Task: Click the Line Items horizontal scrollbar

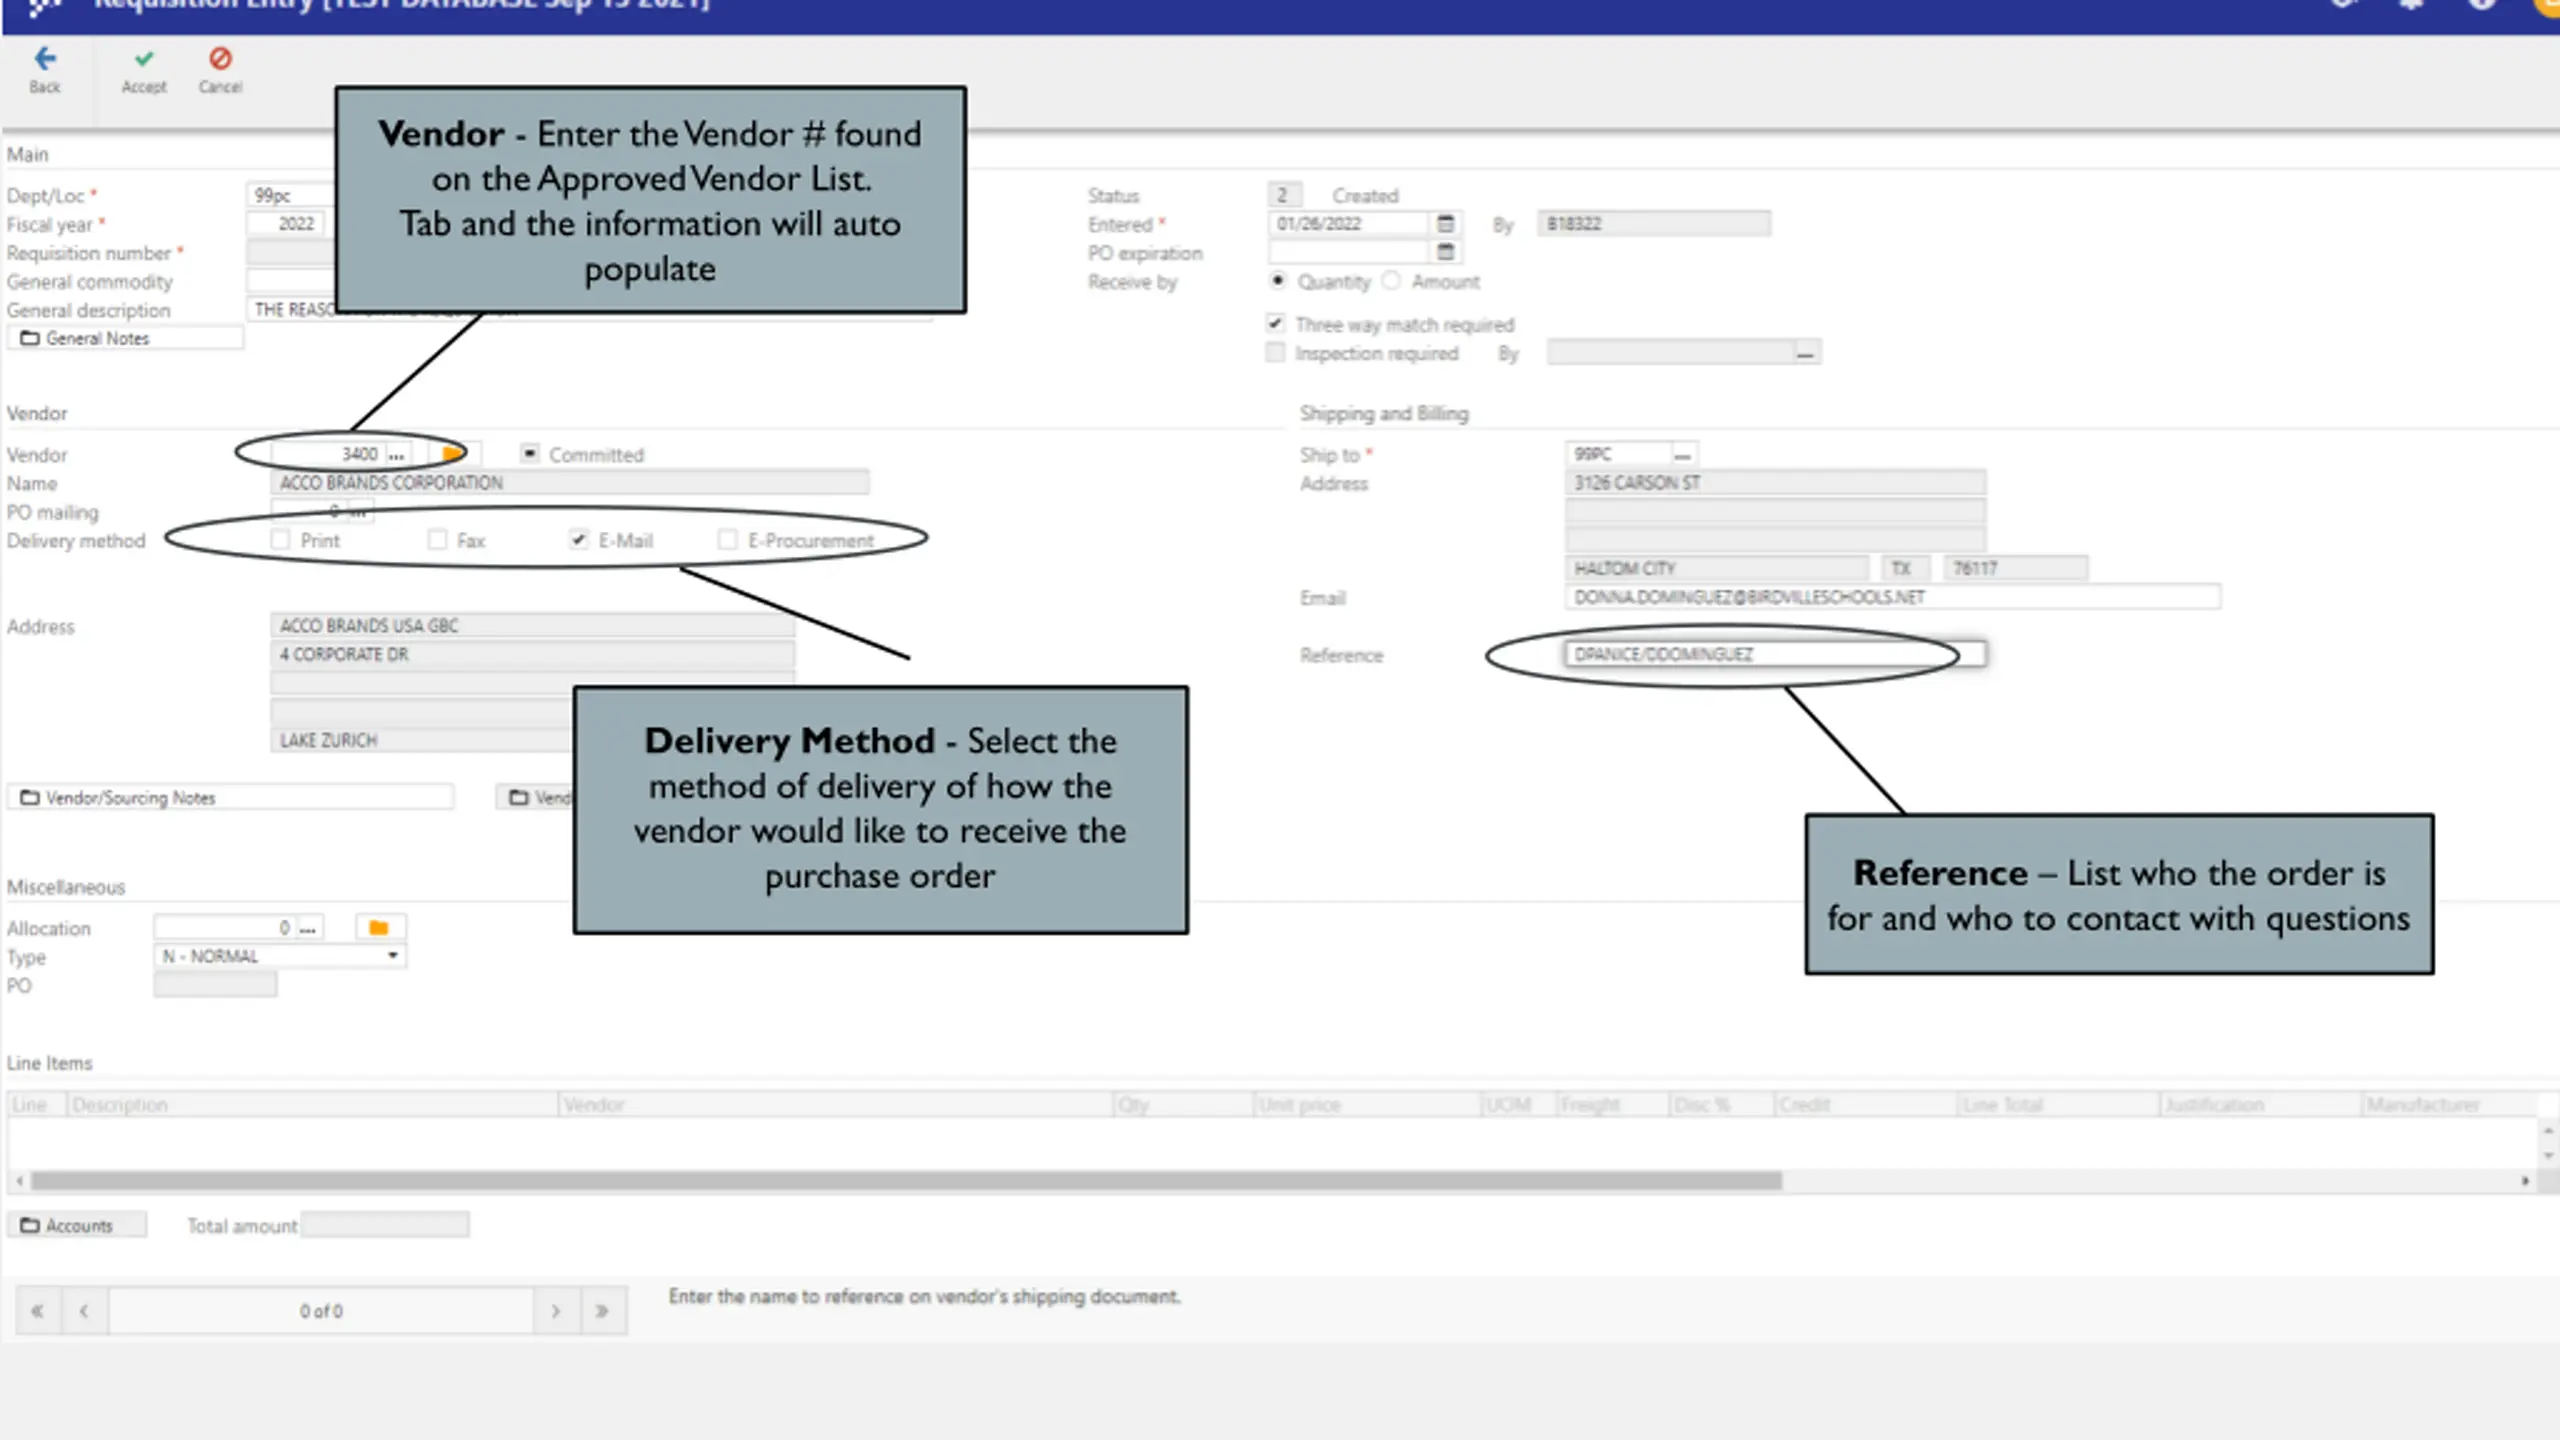Action: point(905,1181)
